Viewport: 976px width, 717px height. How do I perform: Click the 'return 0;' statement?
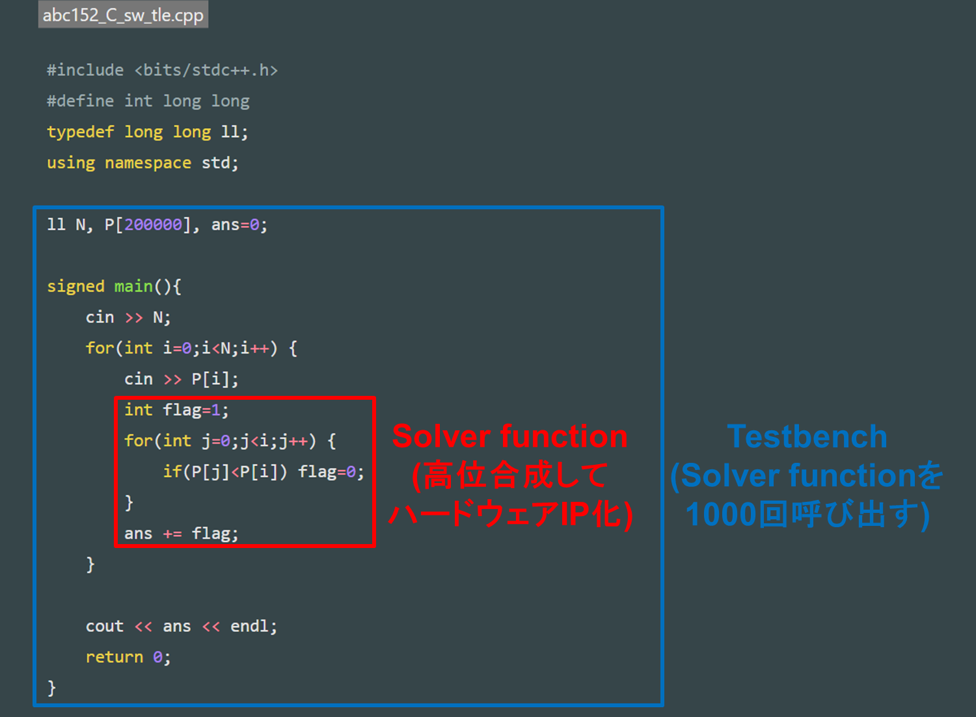(x=128, y=657)
